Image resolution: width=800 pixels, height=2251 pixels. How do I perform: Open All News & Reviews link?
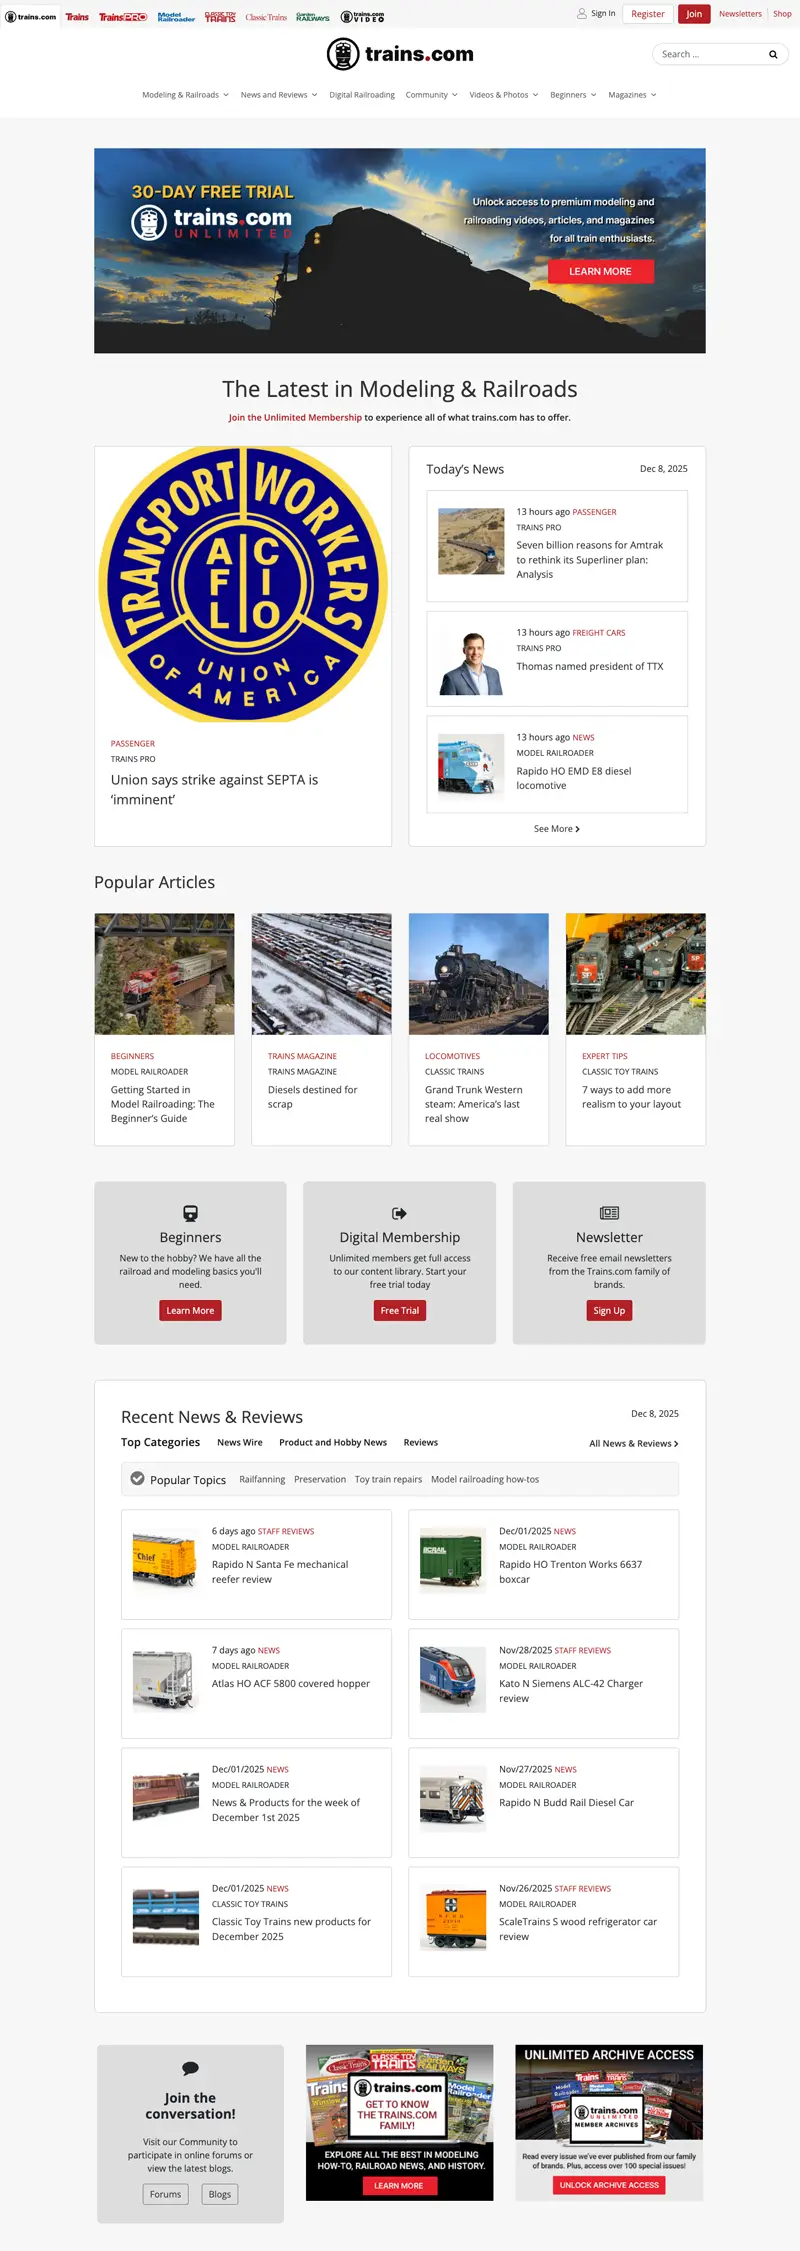(x=634, y=1443)
